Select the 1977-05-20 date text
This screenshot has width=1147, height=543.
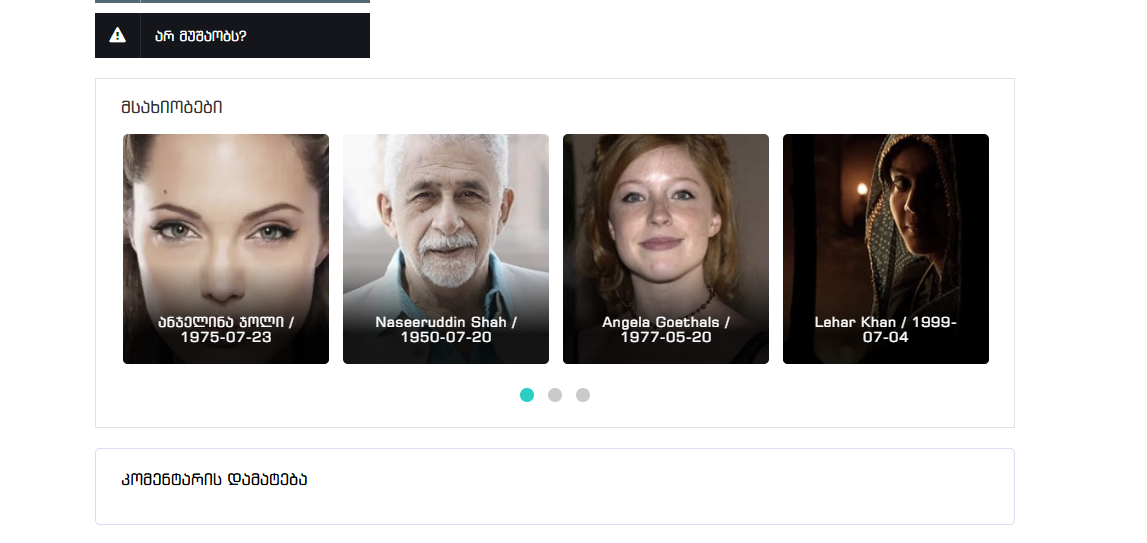click(x=666, y=337)
